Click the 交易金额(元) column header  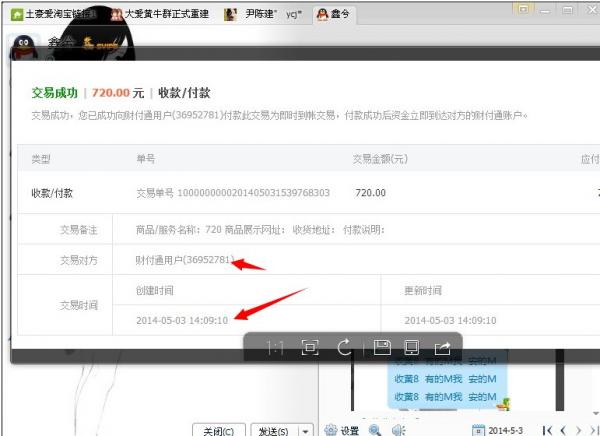point(380,158)
